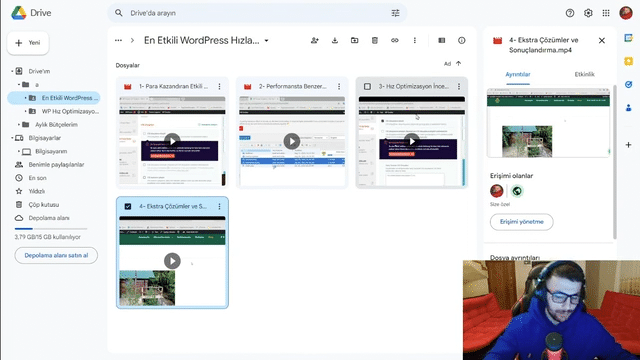Image resolution: width=640 pixels, height=360 pixels.
Task: Move selected file to trash
Action: tap(375, 40)
